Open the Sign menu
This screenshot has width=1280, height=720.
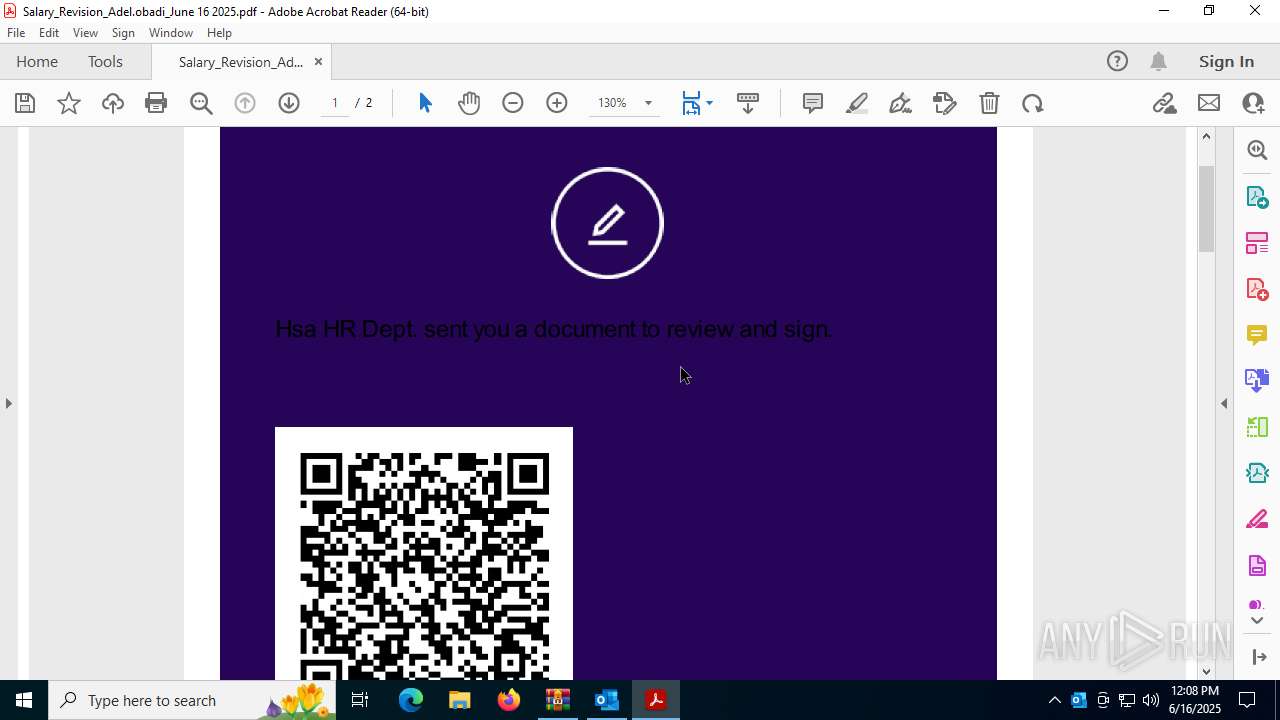click(123, 33)
